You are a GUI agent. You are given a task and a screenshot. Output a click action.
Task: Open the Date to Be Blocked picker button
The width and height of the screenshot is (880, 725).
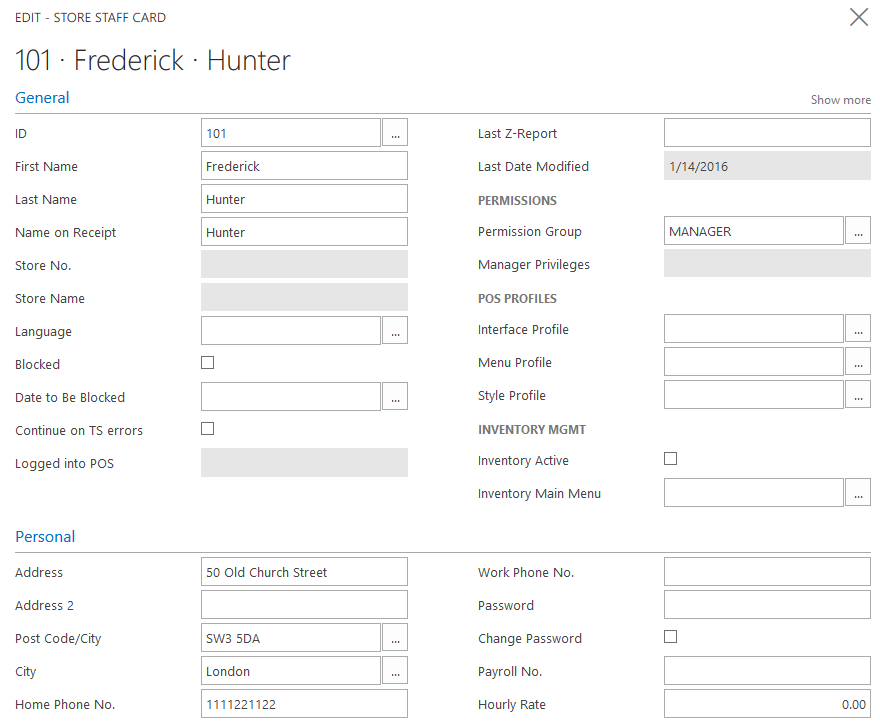395,397
